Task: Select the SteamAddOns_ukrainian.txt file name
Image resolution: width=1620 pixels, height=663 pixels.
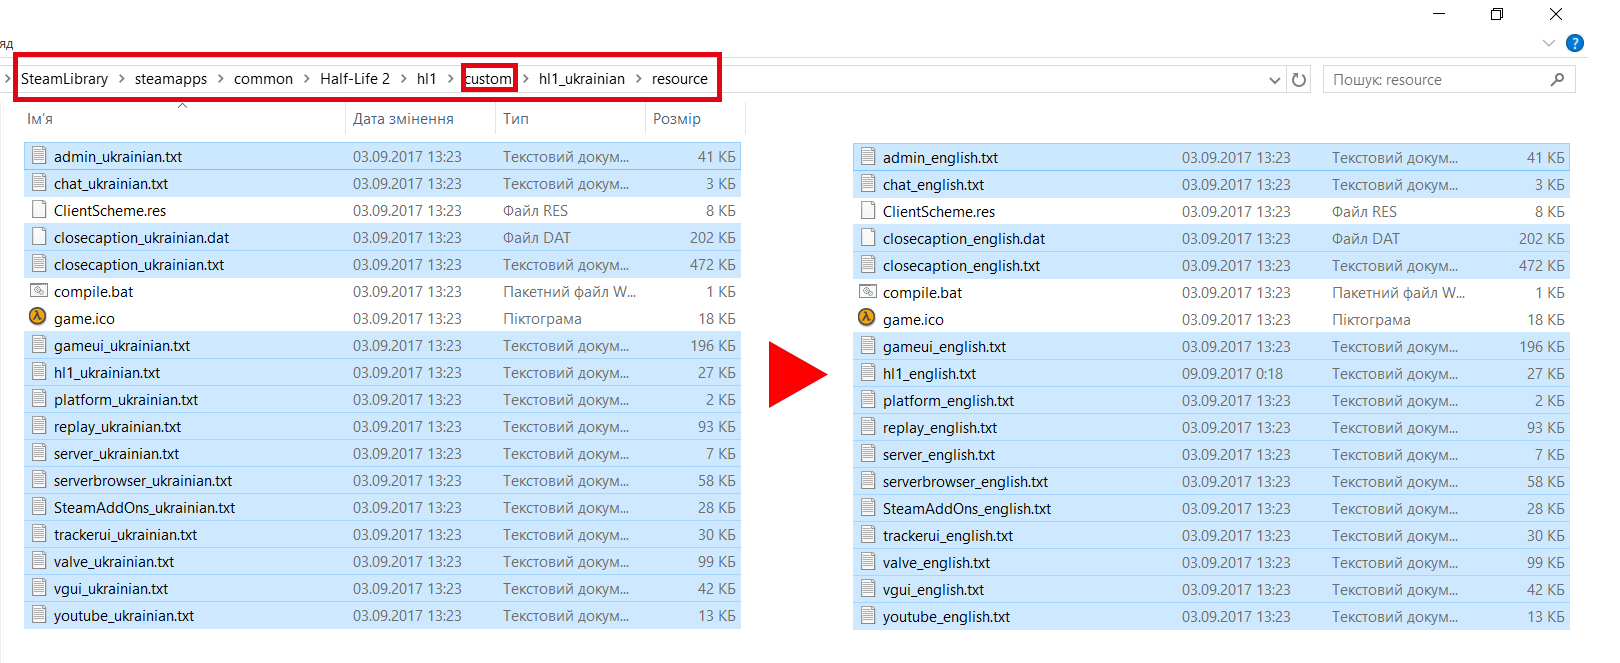Action: click(144, 508)
